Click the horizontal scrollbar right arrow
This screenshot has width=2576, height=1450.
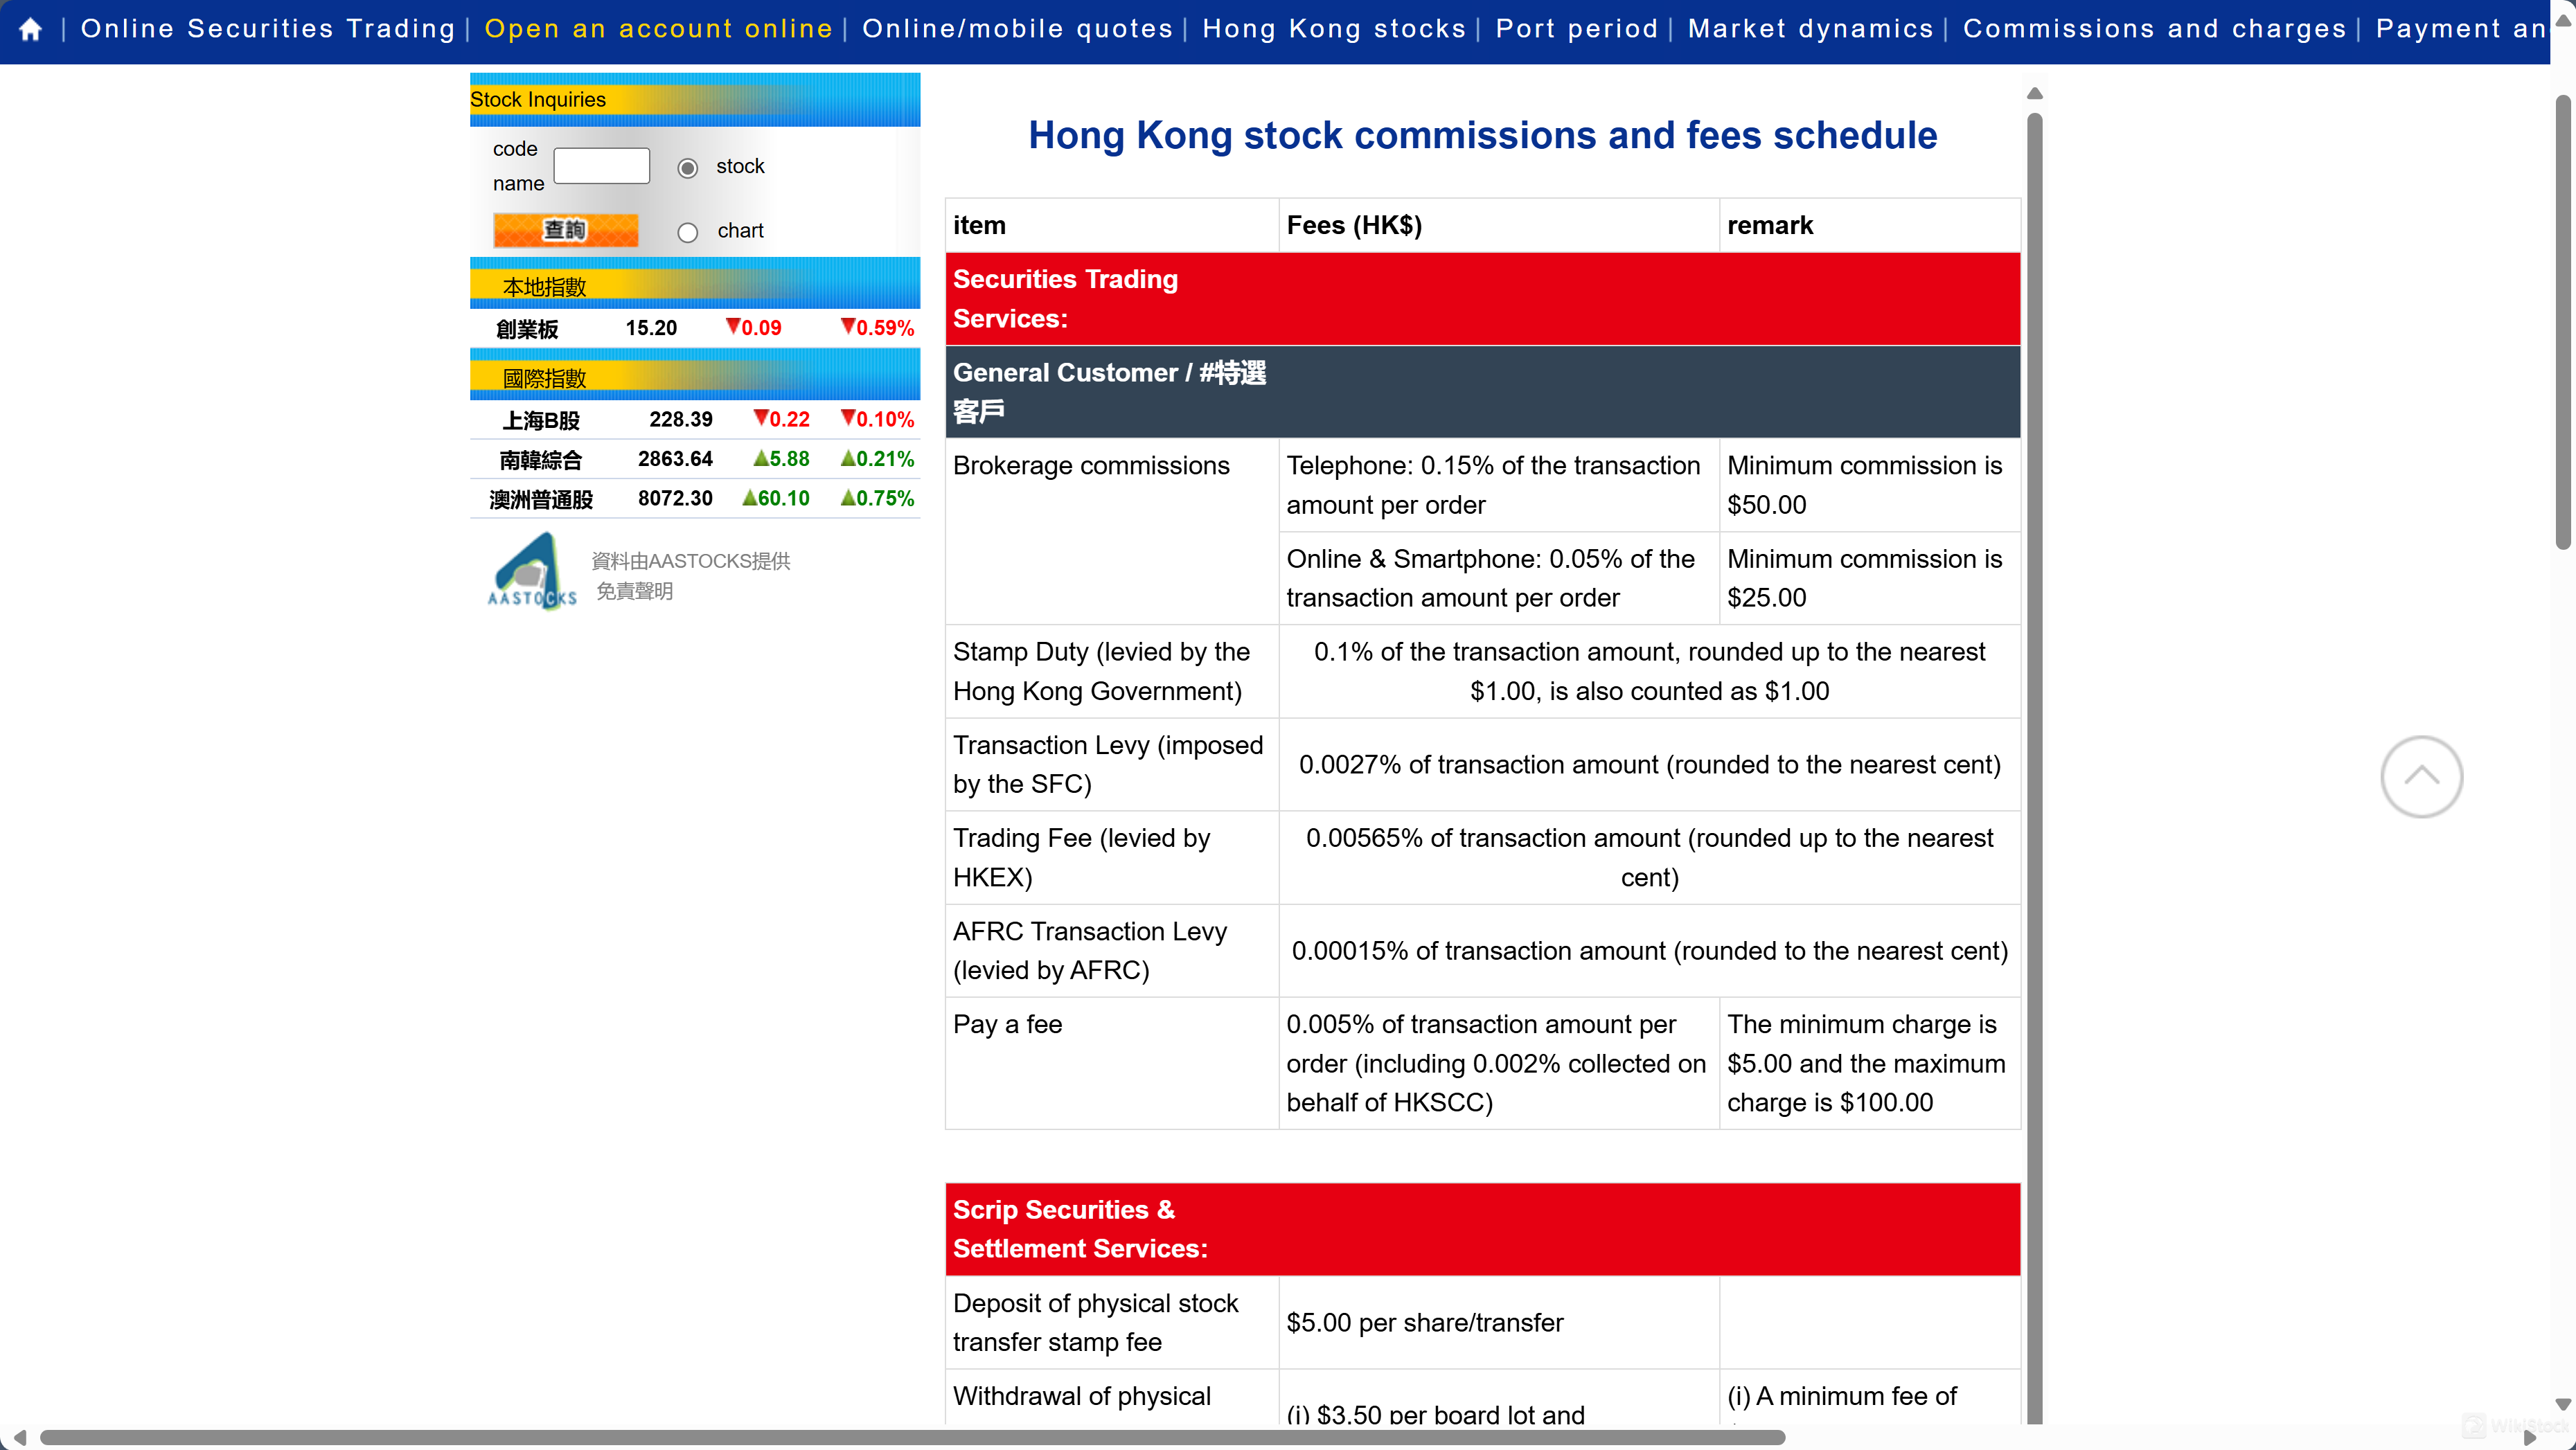click(x=2531, y=1437)
